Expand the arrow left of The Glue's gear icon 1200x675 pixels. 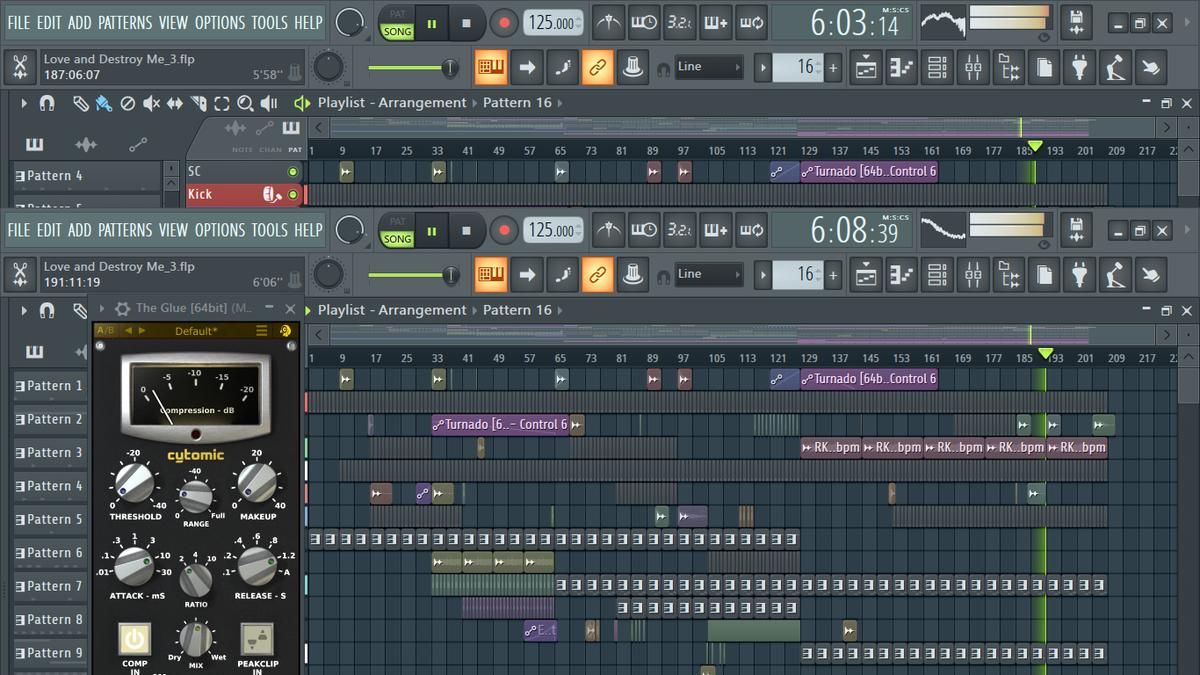[103, 309]
